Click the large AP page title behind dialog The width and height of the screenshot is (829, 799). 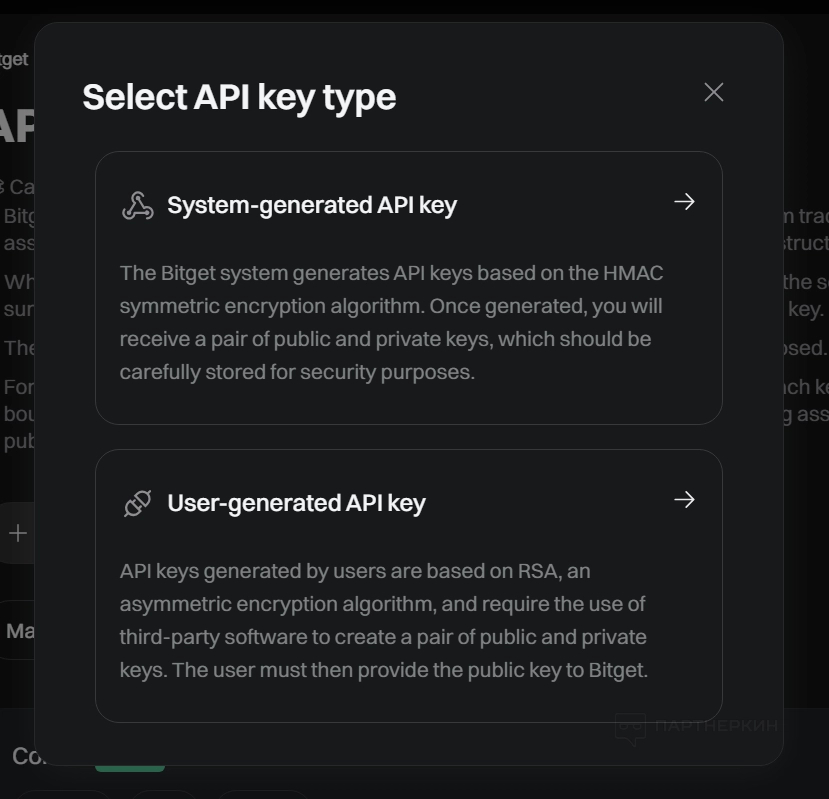click(17, 127)
